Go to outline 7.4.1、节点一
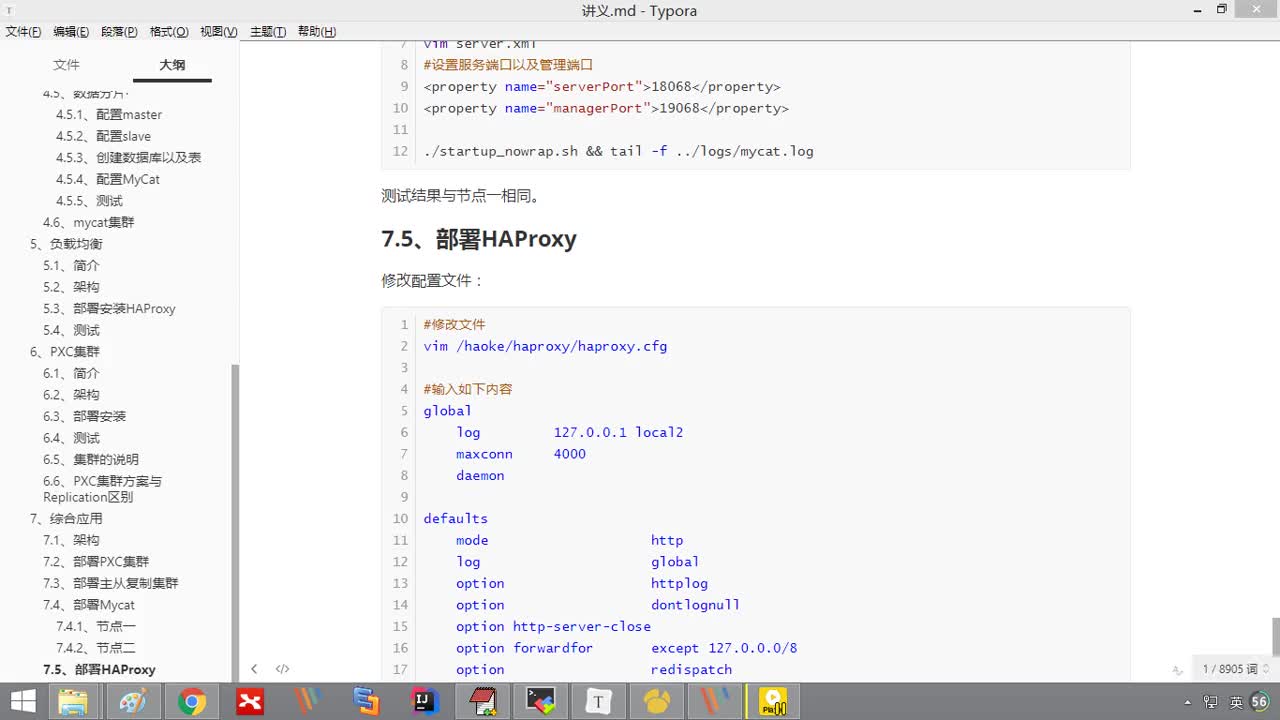Screen dimensions: 1280x720 (96, 627)
